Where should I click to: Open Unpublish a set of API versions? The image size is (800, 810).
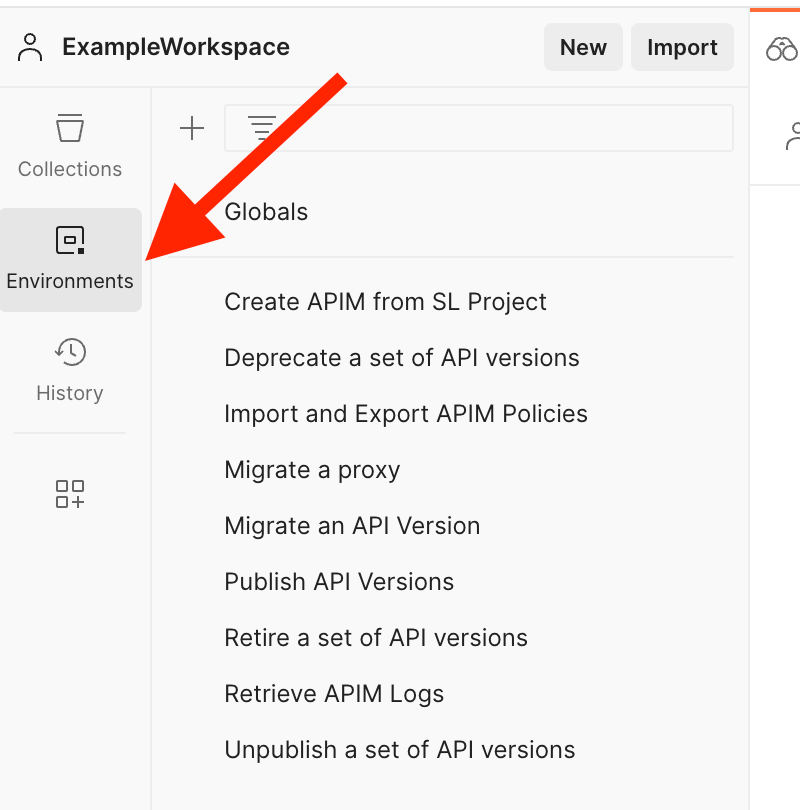pyautogui.click(x=399, y=750)
